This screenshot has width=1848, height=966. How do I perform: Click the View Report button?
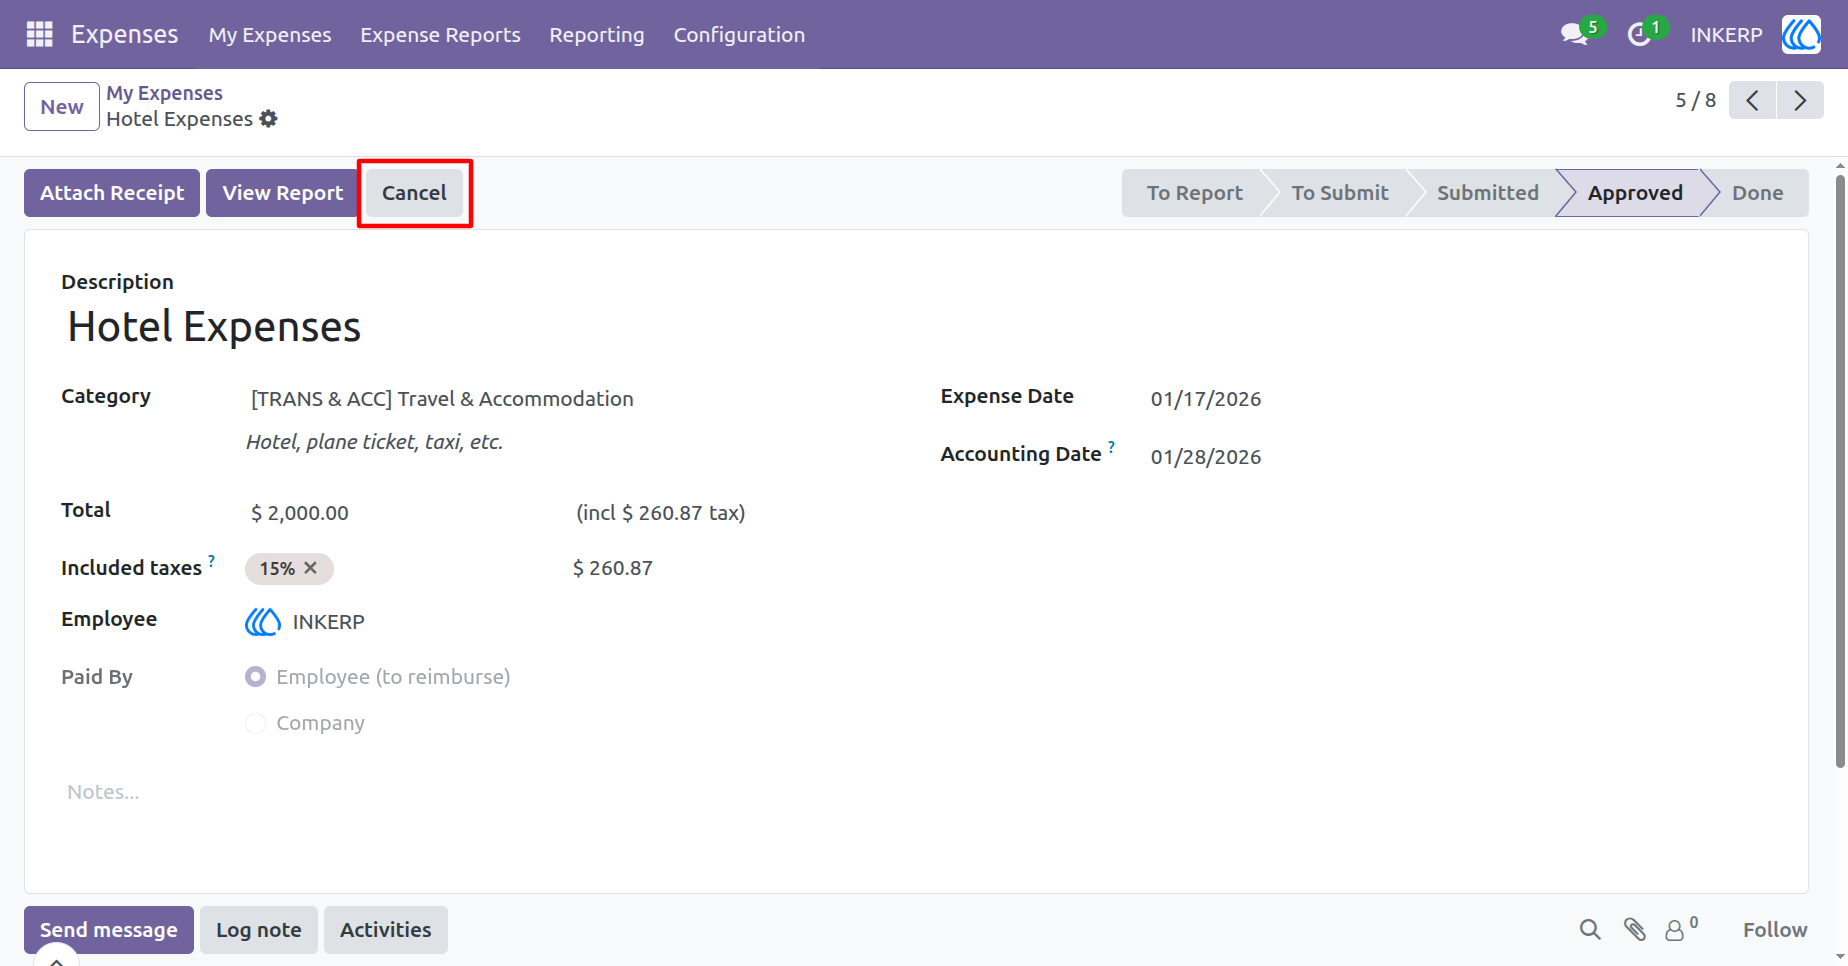click(283, 193)
